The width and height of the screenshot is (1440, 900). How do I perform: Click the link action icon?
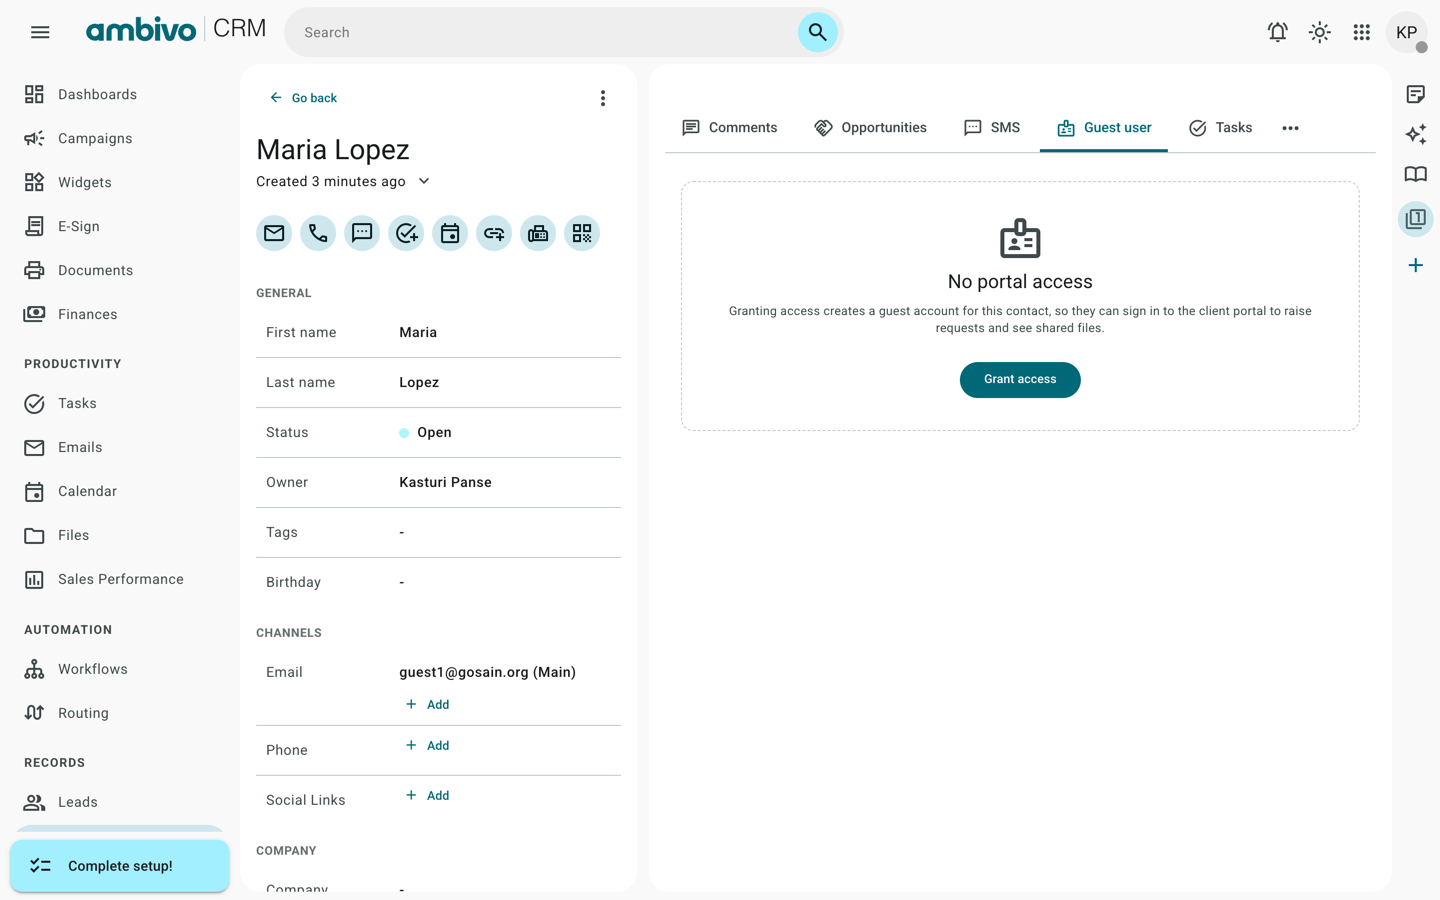494,233
